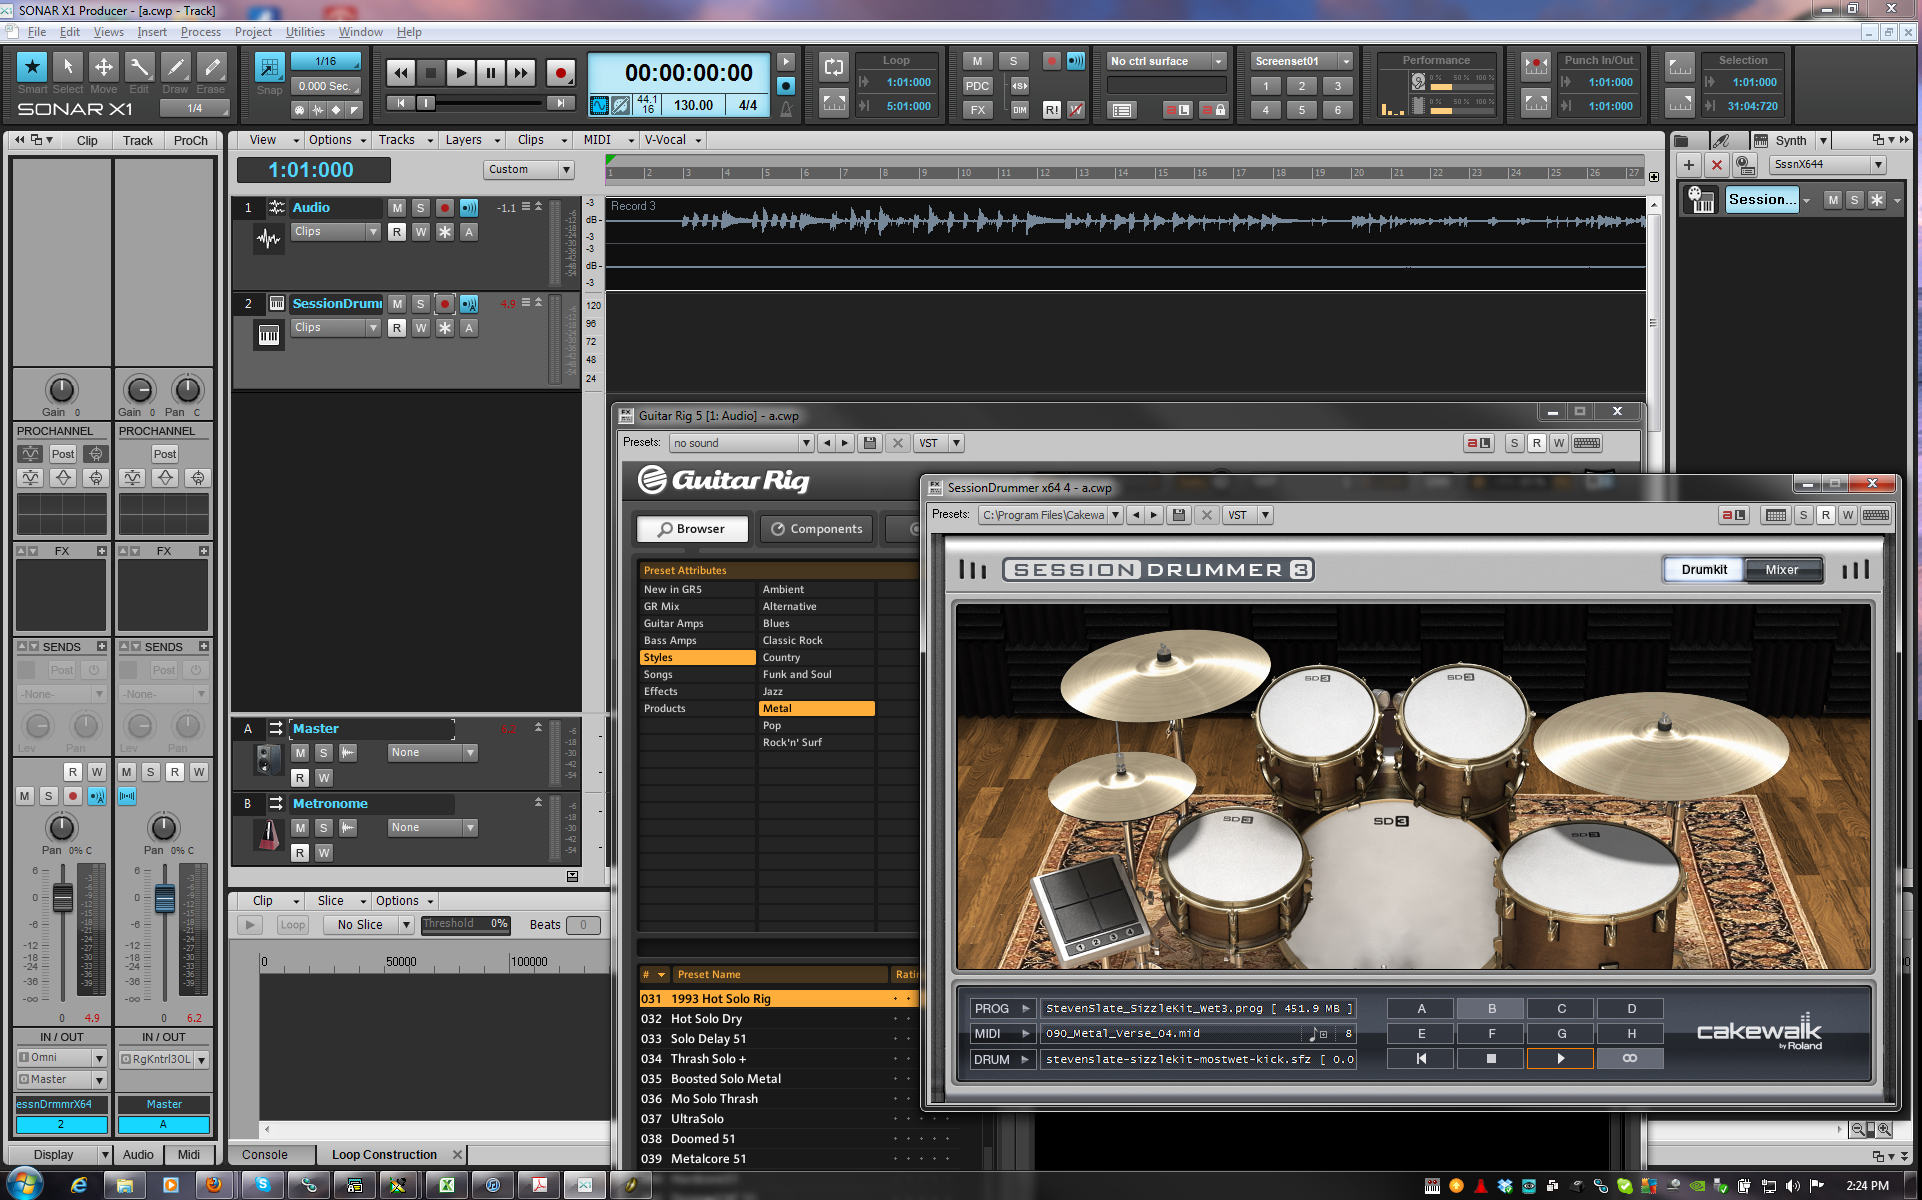Open Firefox from taskbar
The height and width of the screenshot is (1200, 1922).
point(213,1185)
